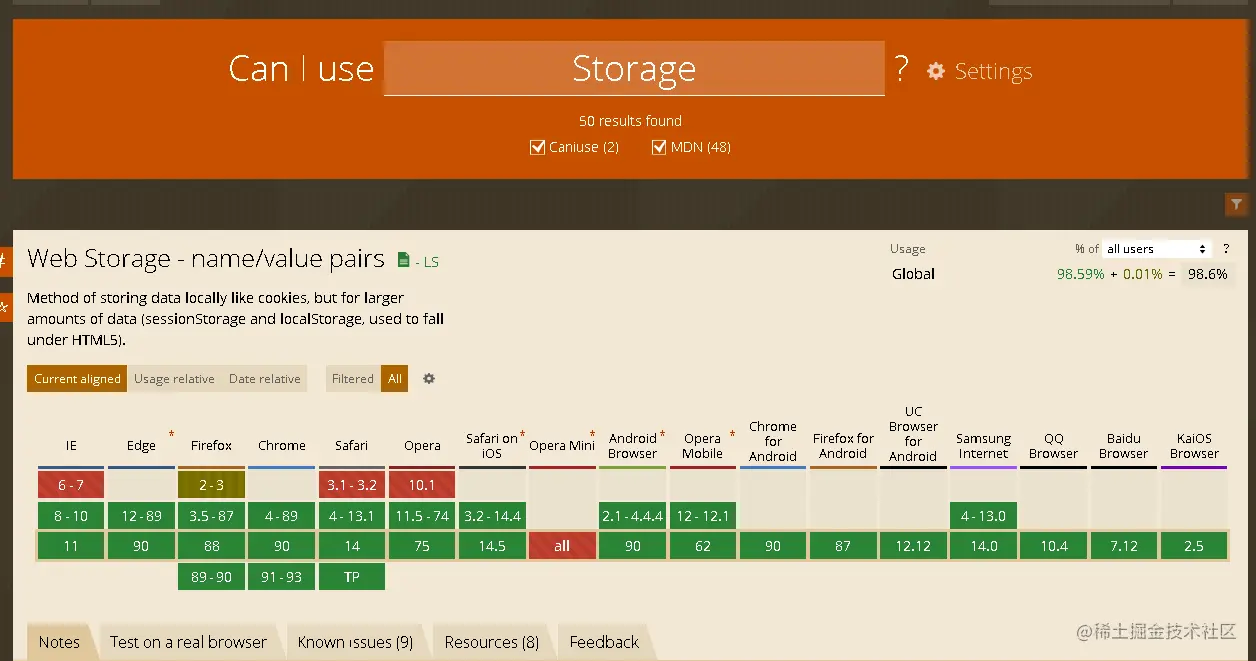Open the all users dropdown
1256x661 pixels.
tap(1156, 249)
